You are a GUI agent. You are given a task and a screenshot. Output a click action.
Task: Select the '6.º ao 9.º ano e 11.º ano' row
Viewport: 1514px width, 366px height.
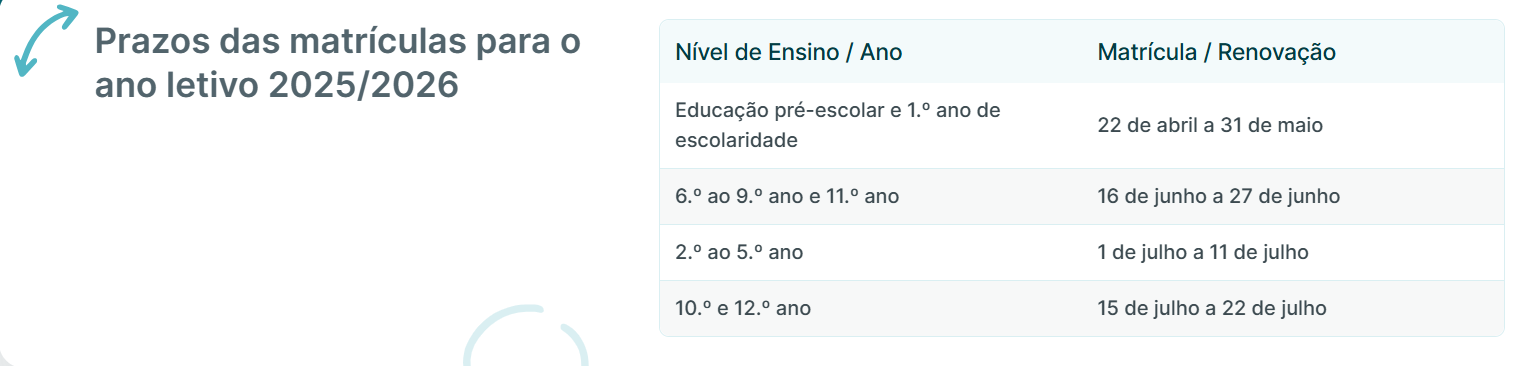coord(1082,196)
